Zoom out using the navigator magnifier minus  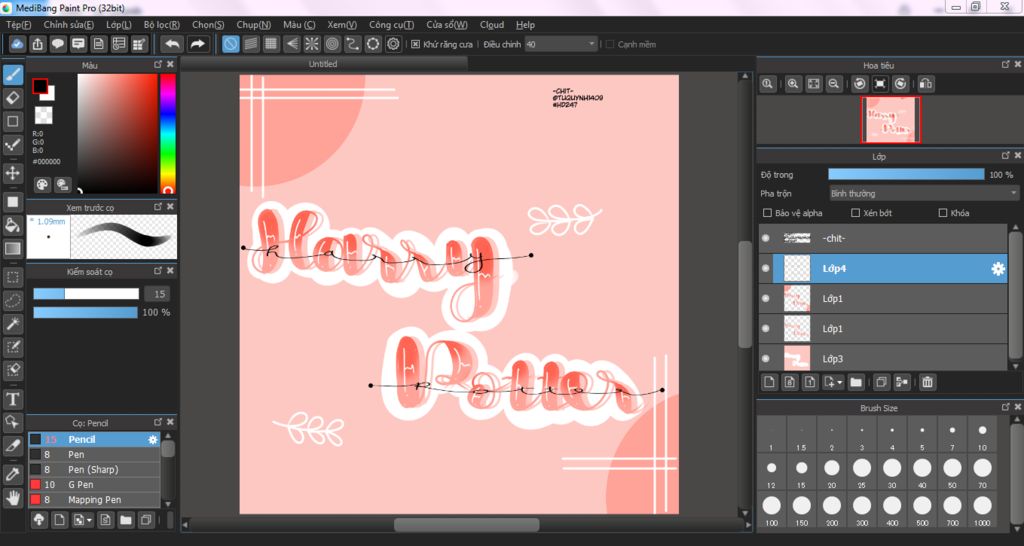coord(833,84)
